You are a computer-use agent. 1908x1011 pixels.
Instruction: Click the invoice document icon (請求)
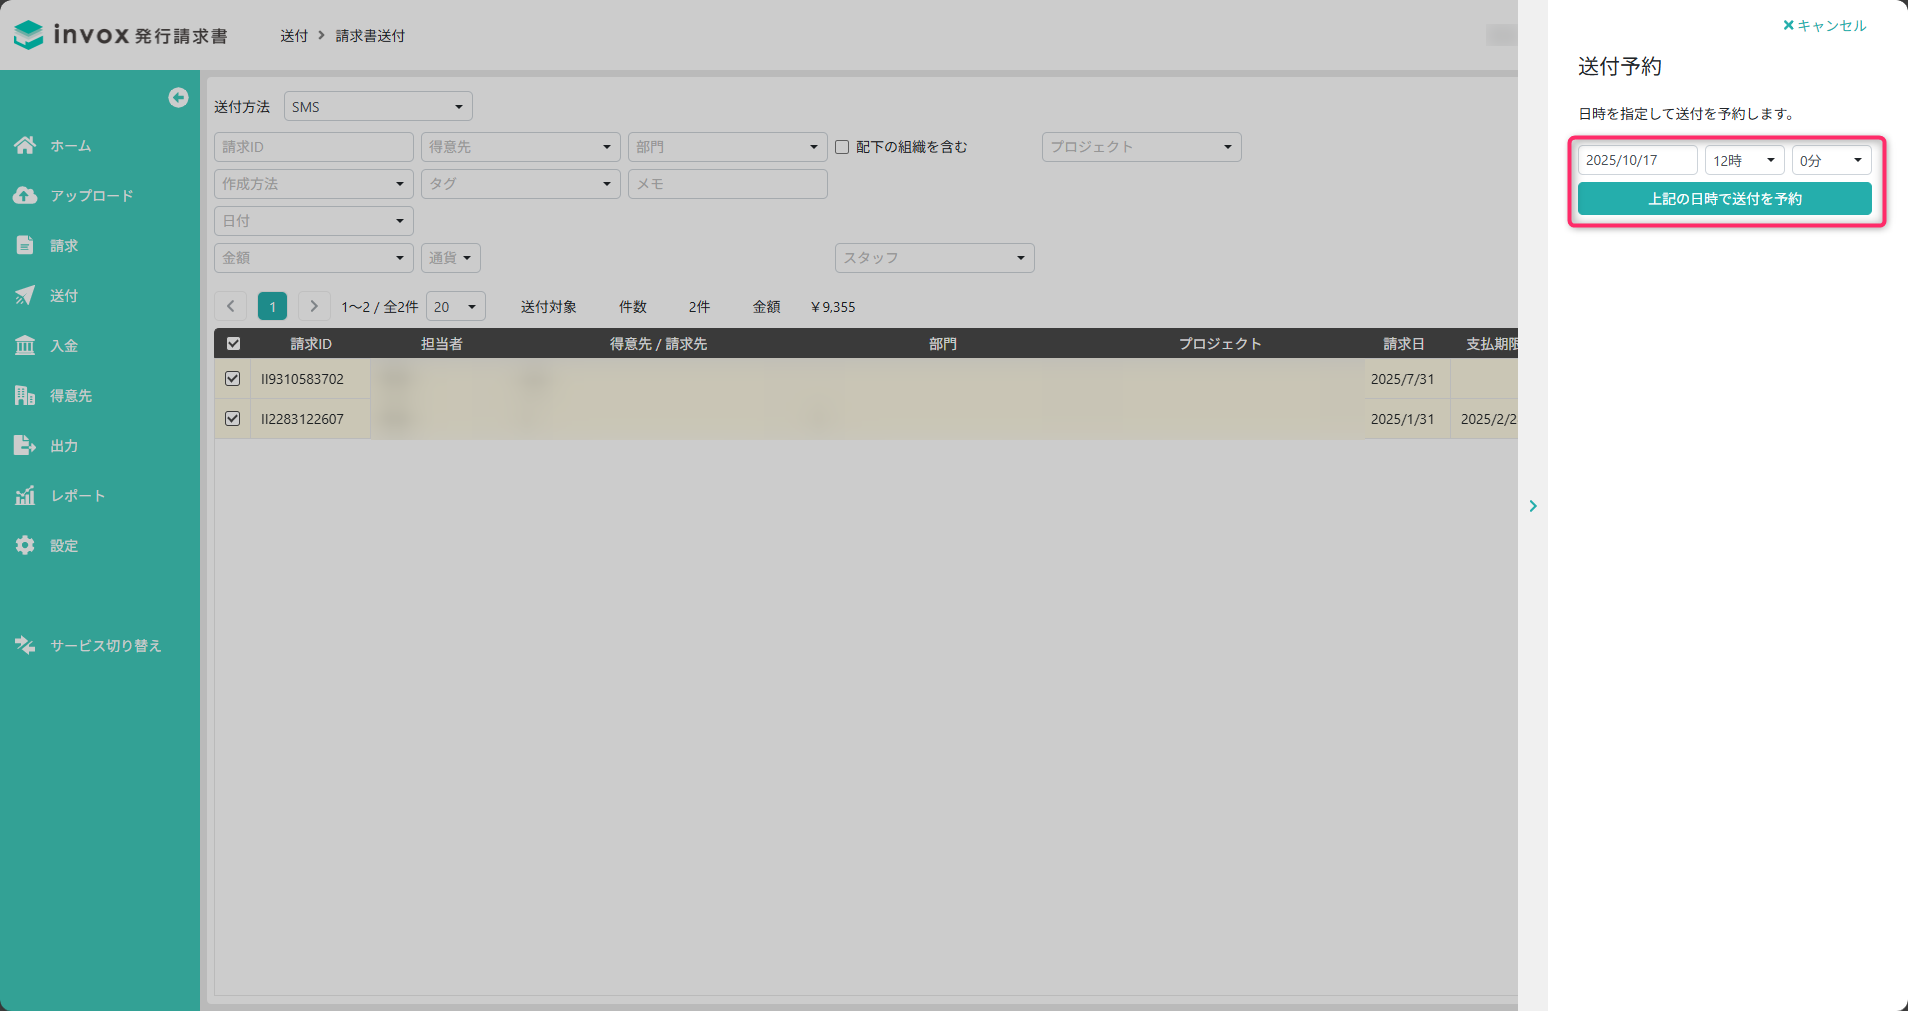pos(25,245)
